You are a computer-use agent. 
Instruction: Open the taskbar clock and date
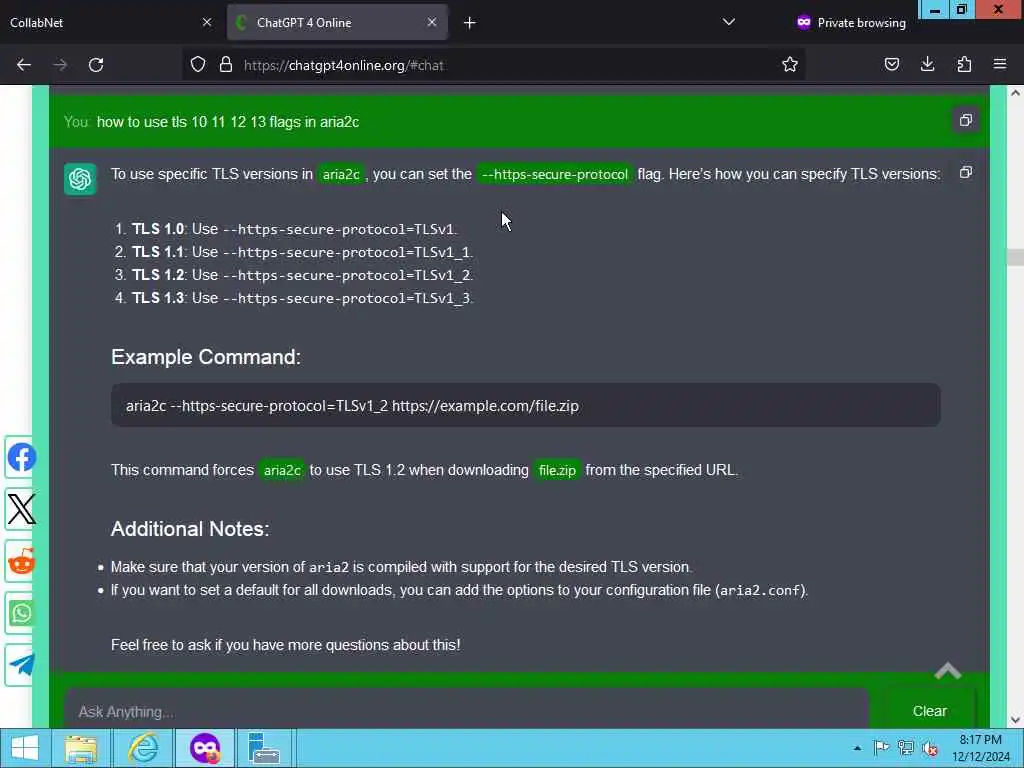(980, 748)
